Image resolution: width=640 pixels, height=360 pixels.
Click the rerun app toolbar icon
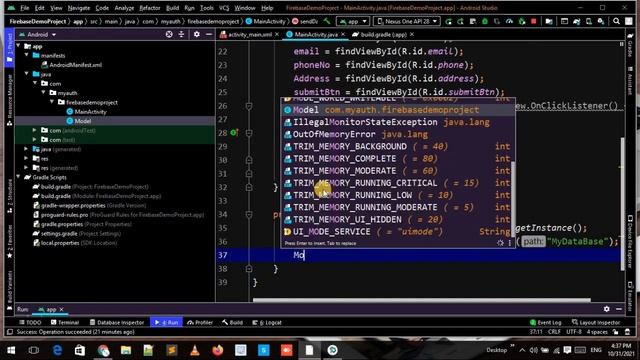[x=449, y=21]
